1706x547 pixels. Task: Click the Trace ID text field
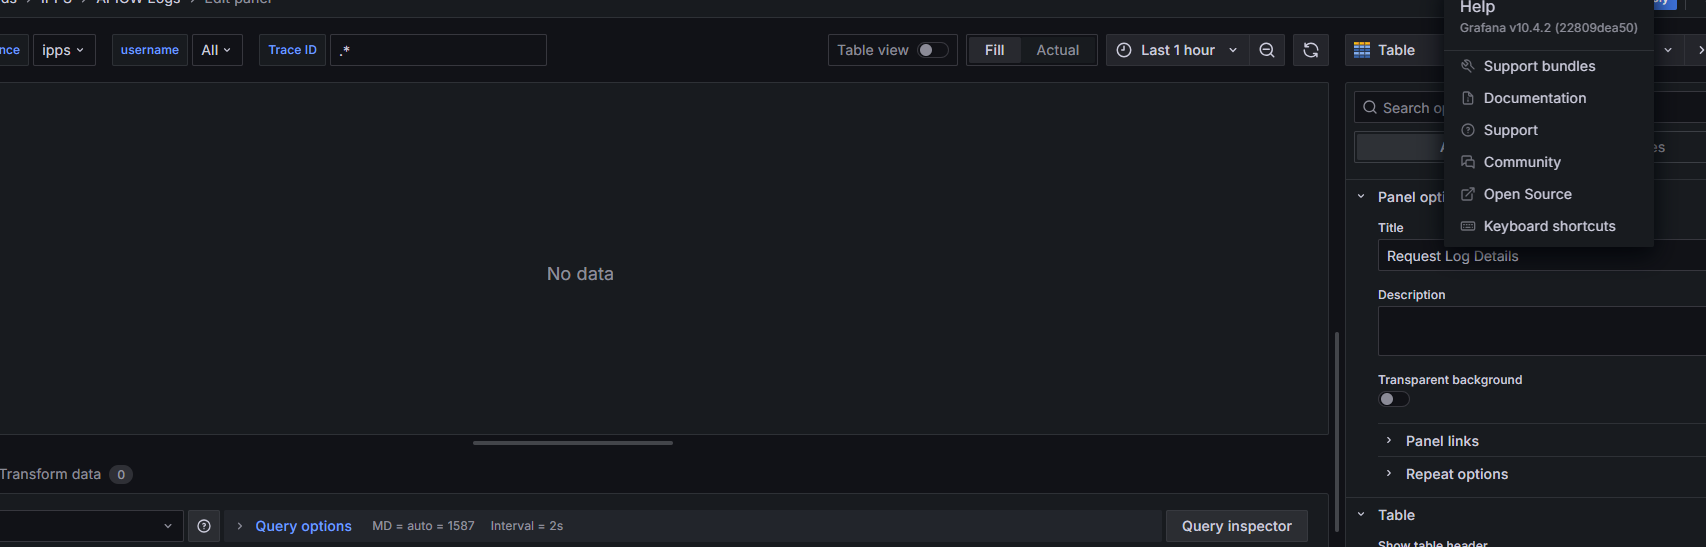(x=438, y=50)
